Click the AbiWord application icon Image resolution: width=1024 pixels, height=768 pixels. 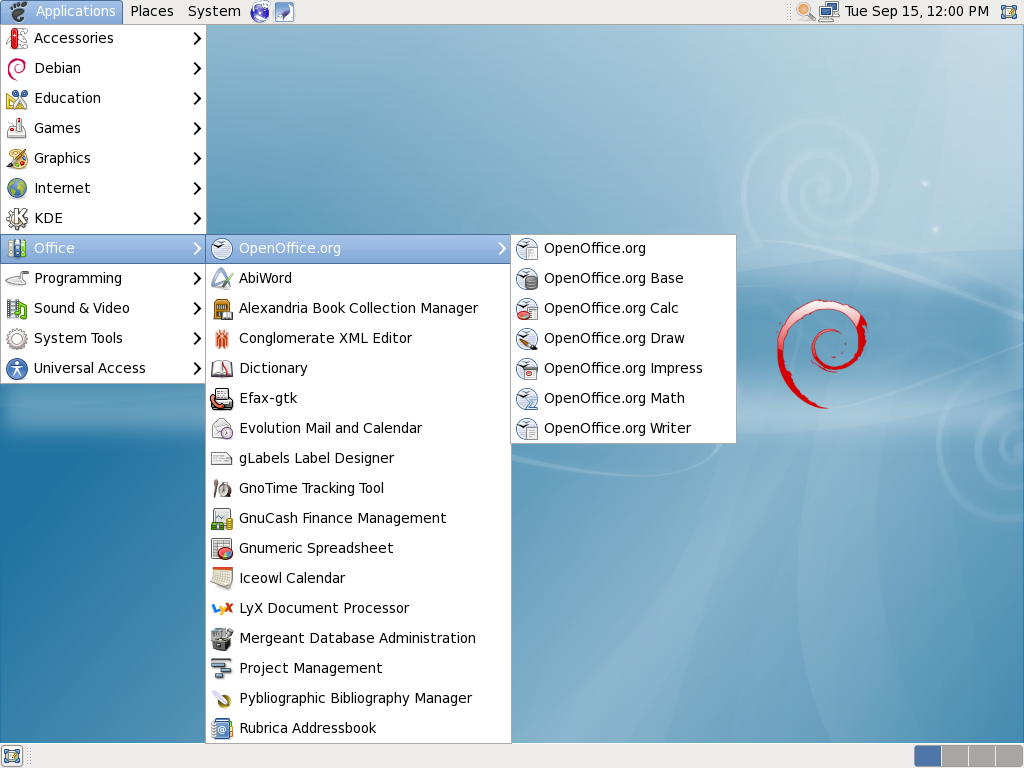pos(222,278)
